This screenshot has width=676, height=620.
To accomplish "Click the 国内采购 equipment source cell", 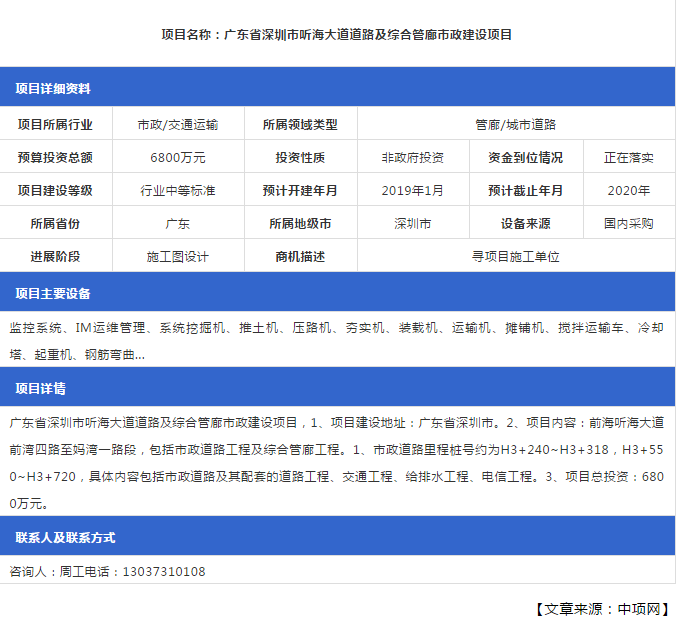I will tap(628, 224).
